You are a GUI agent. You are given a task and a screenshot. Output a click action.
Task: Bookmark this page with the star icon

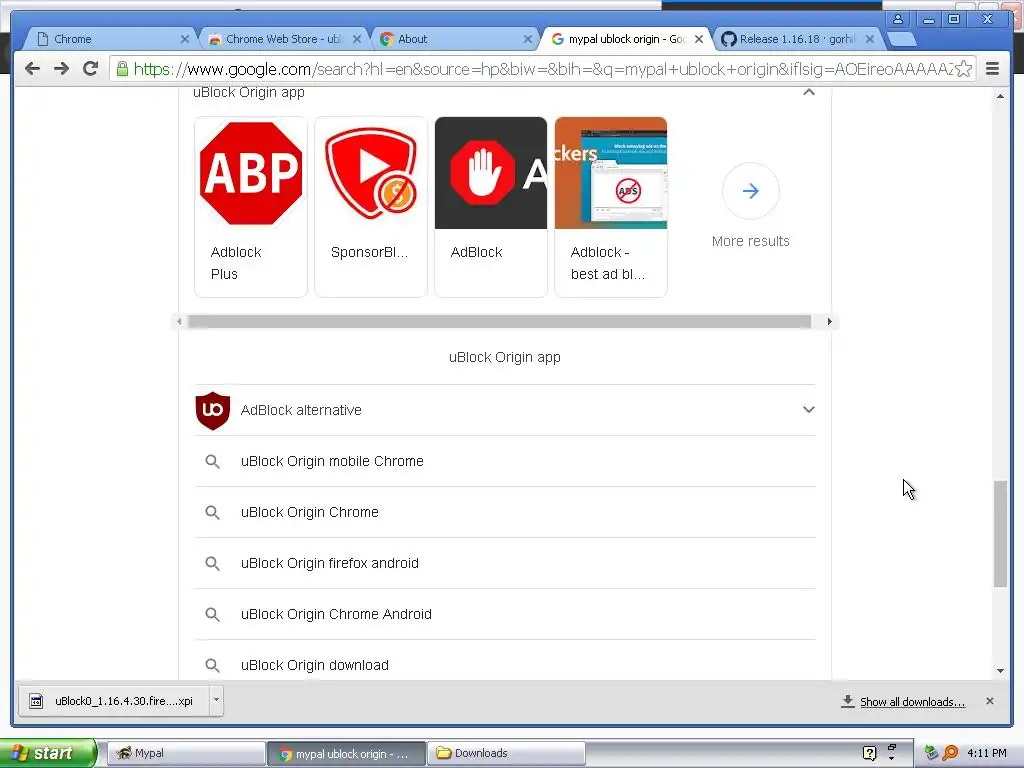(x=963, y=69)
